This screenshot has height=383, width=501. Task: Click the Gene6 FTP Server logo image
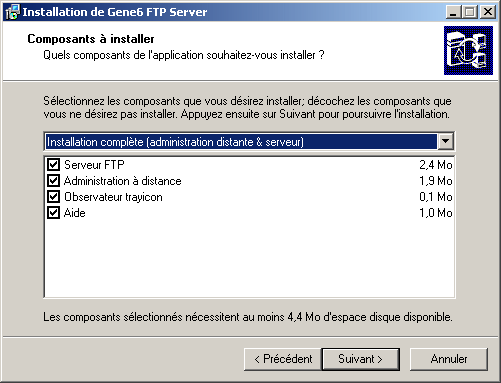(468, 51)
